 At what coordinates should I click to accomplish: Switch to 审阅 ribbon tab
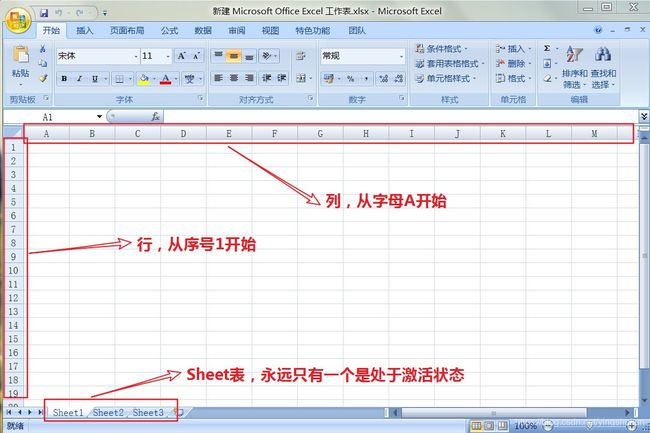[x=237, y=30]
